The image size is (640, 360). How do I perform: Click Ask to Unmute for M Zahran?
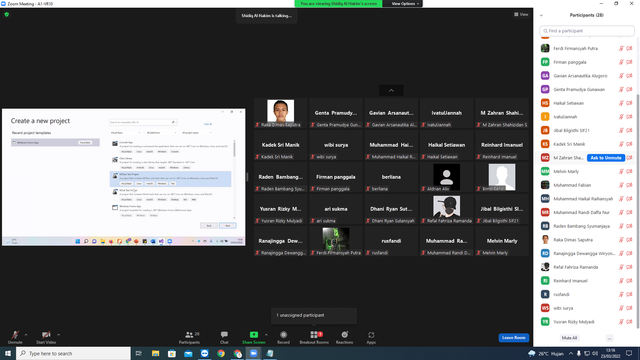coord(606,158)
